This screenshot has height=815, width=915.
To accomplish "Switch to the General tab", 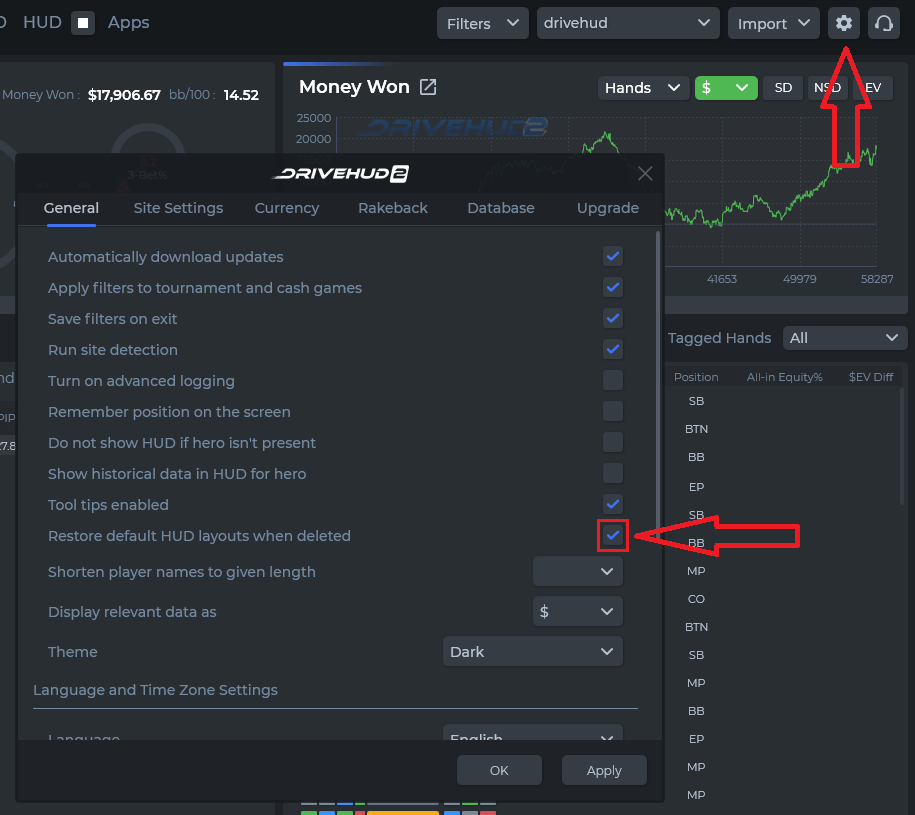I will point(71,208).
